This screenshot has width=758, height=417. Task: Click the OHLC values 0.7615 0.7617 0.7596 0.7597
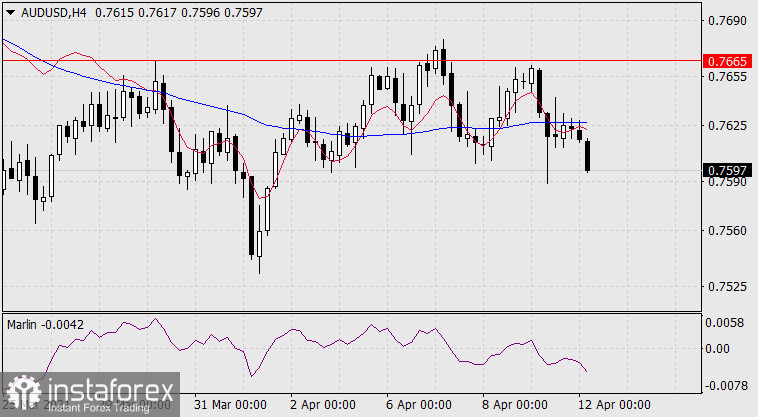click(x=179, y=13)
